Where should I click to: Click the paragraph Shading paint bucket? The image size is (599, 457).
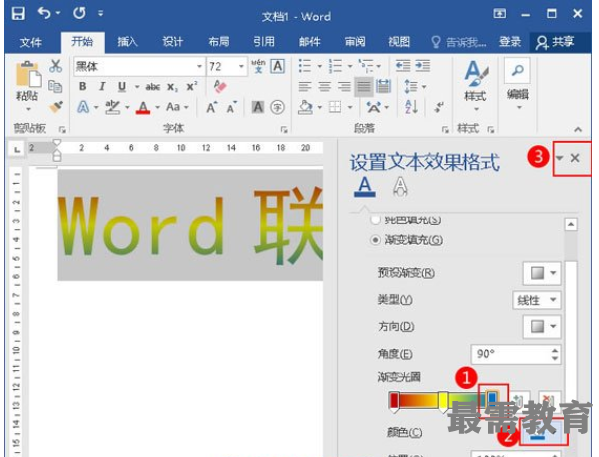pyautogui.click(x=305, y=107)
